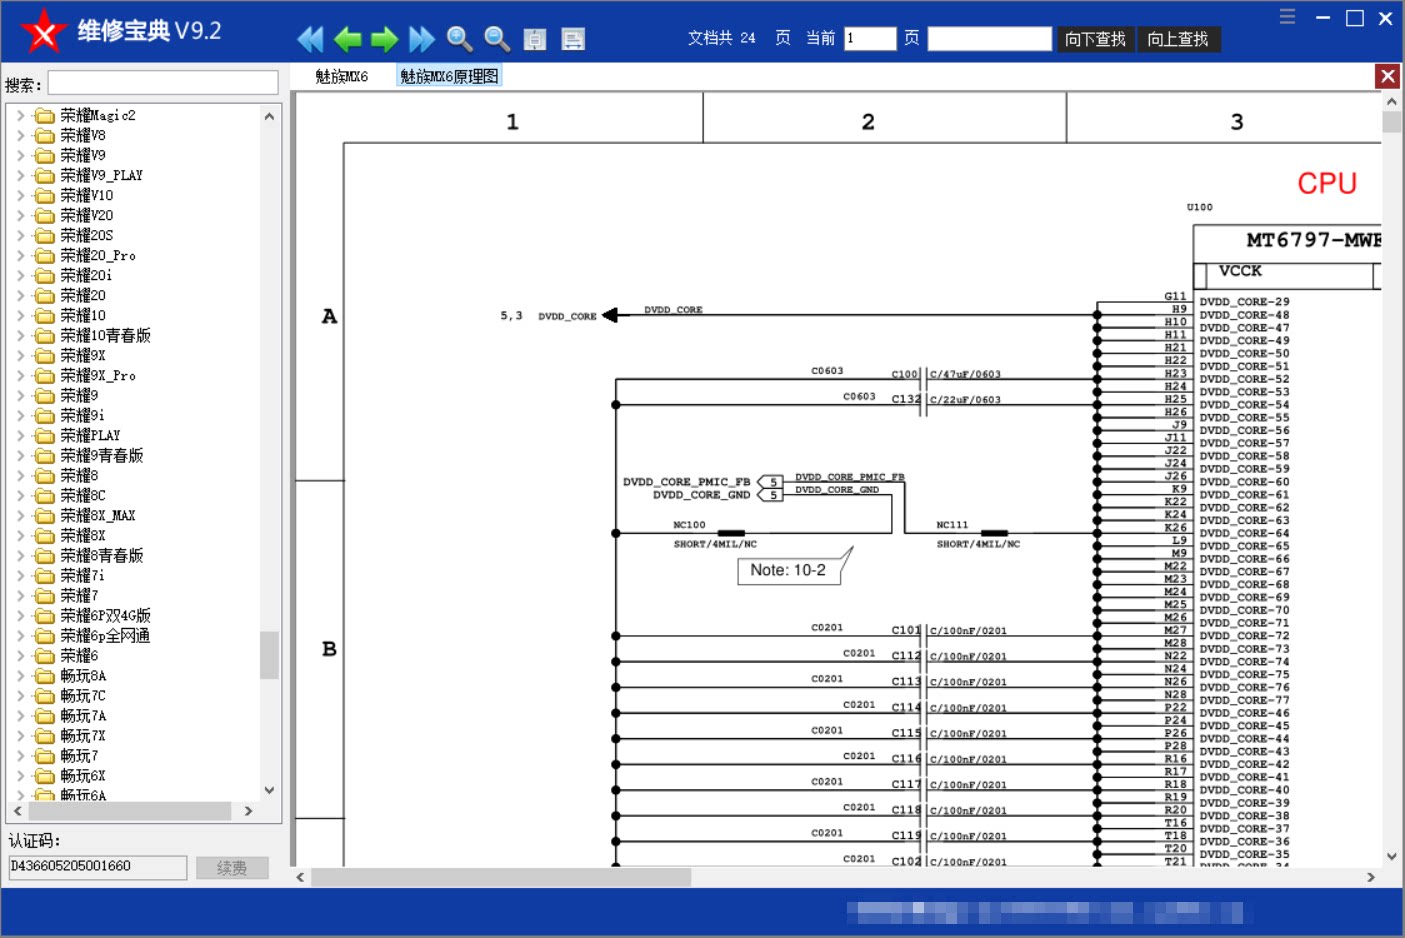Click the folder icon beside 荣耀10青春版
The width and height of the screenshot is (1405, 938).
[45, 335]
